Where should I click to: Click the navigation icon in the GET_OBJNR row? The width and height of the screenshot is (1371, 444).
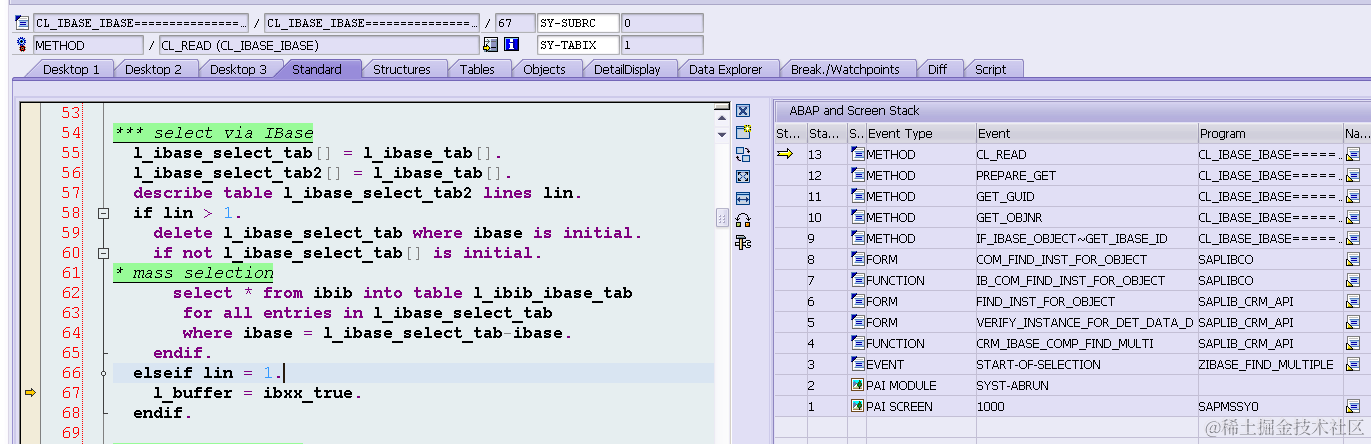click(x=1353, y=217)
